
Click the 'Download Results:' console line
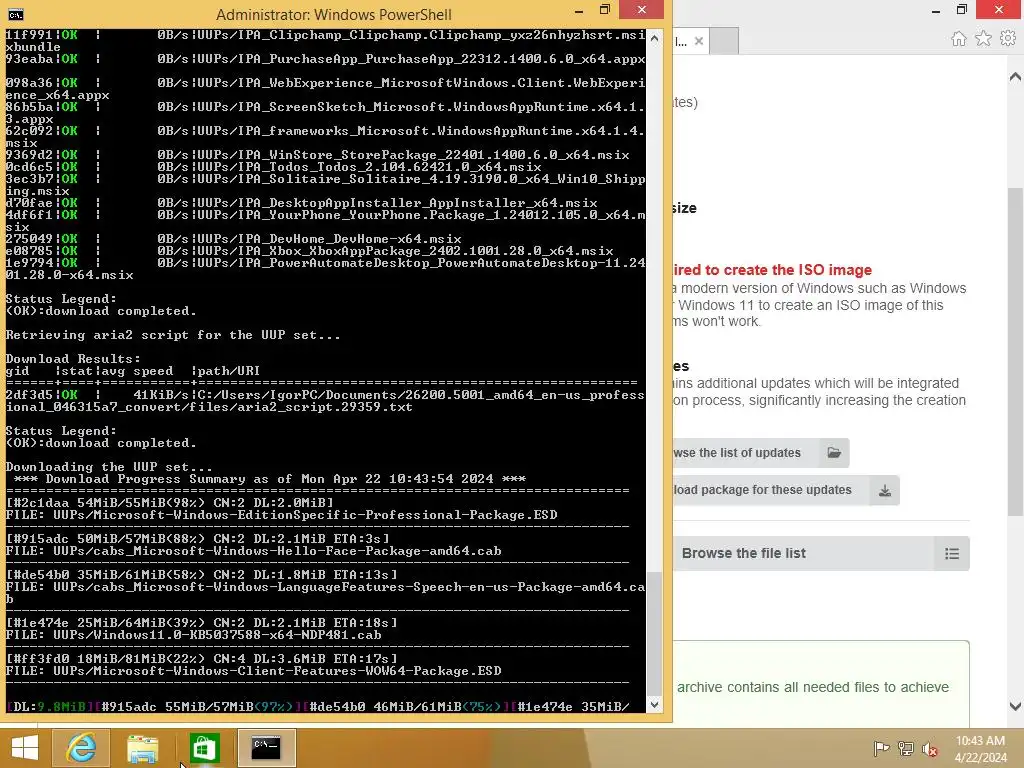[x=73, y=359]
